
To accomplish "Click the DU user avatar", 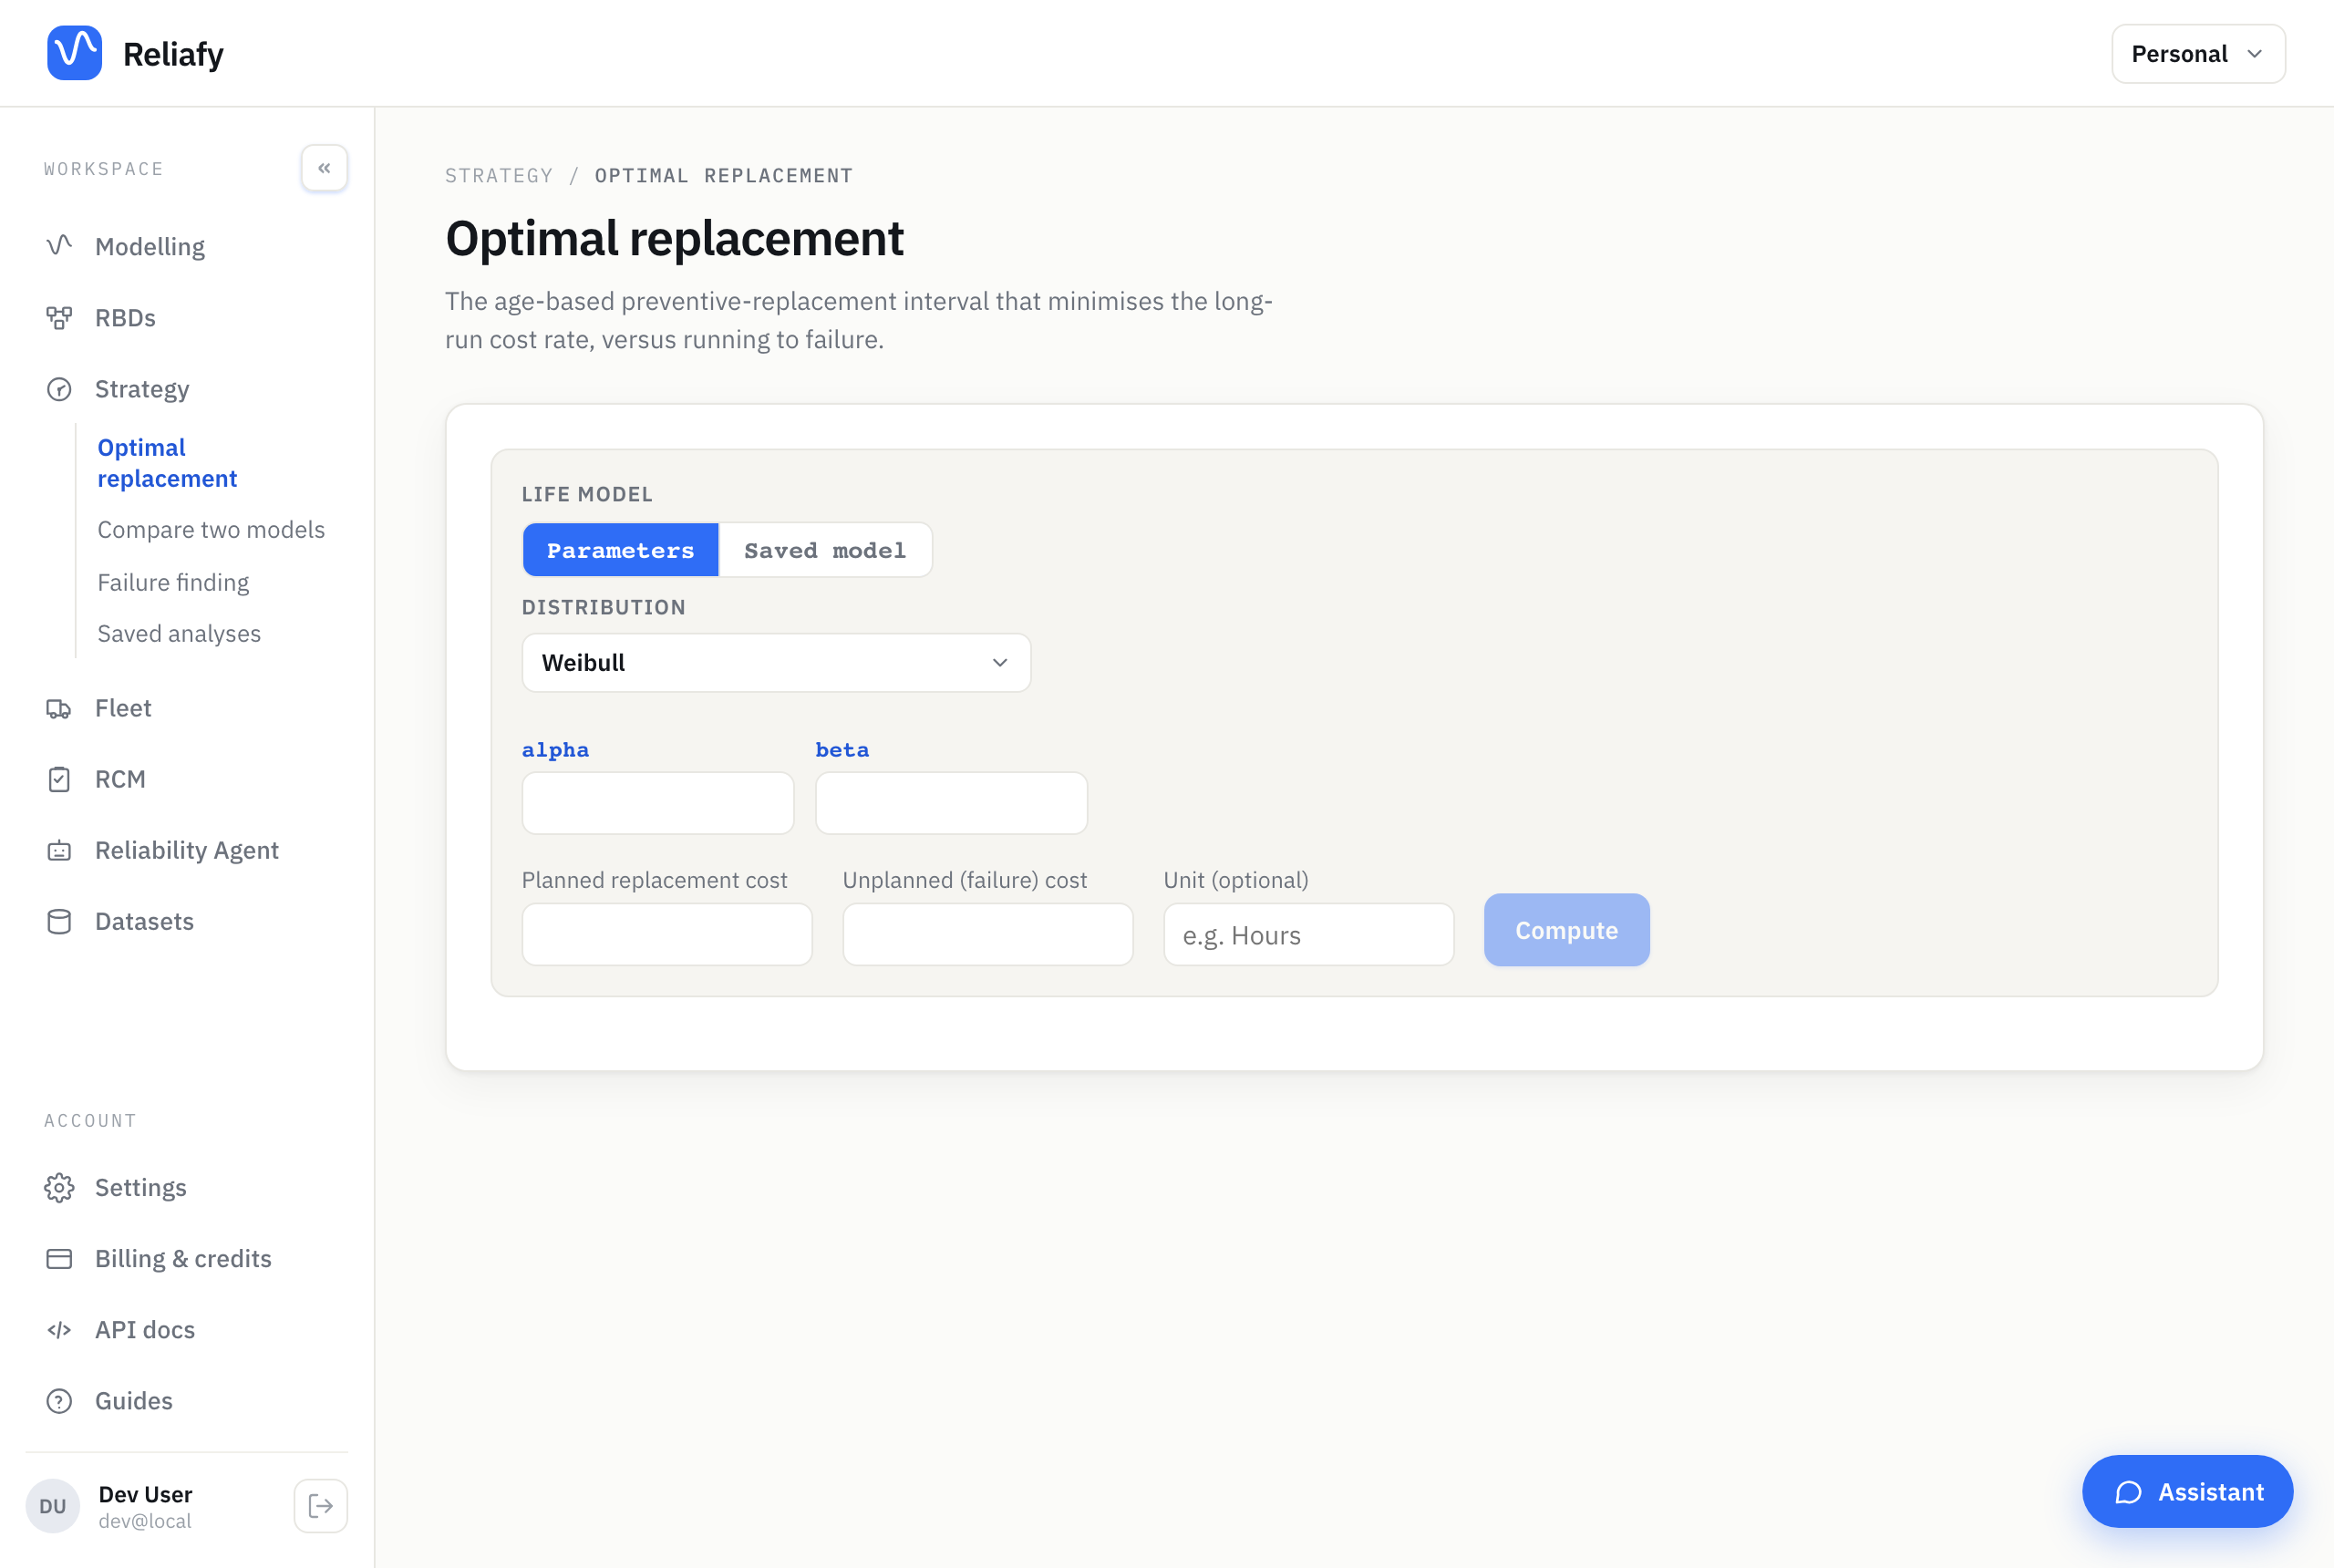I will (53, 1505).
